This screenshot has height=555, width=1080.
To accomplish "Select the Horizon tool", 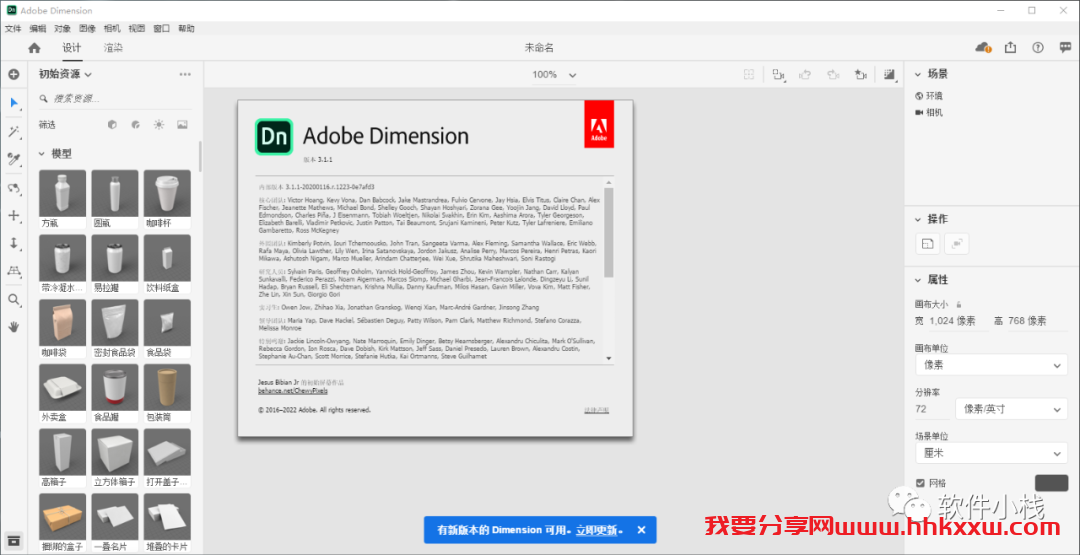I will (x=13, y=271).
